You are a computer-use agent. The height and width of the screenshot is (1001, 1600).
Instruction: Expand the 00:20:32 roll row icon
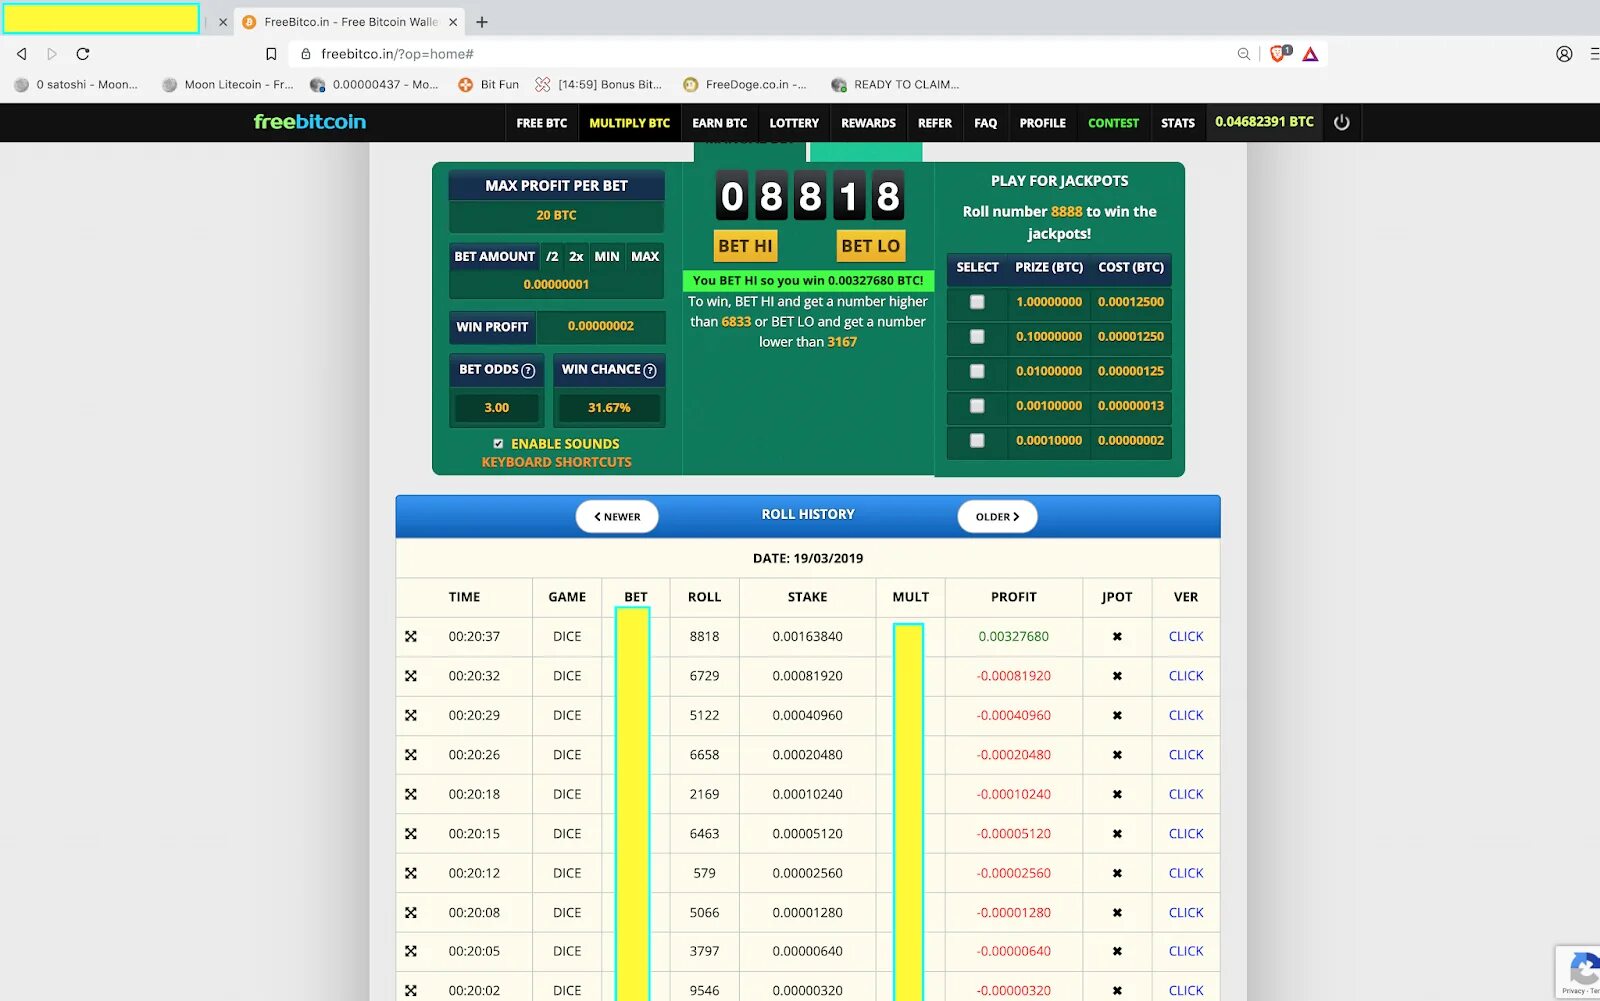click(x=411, y=676)
